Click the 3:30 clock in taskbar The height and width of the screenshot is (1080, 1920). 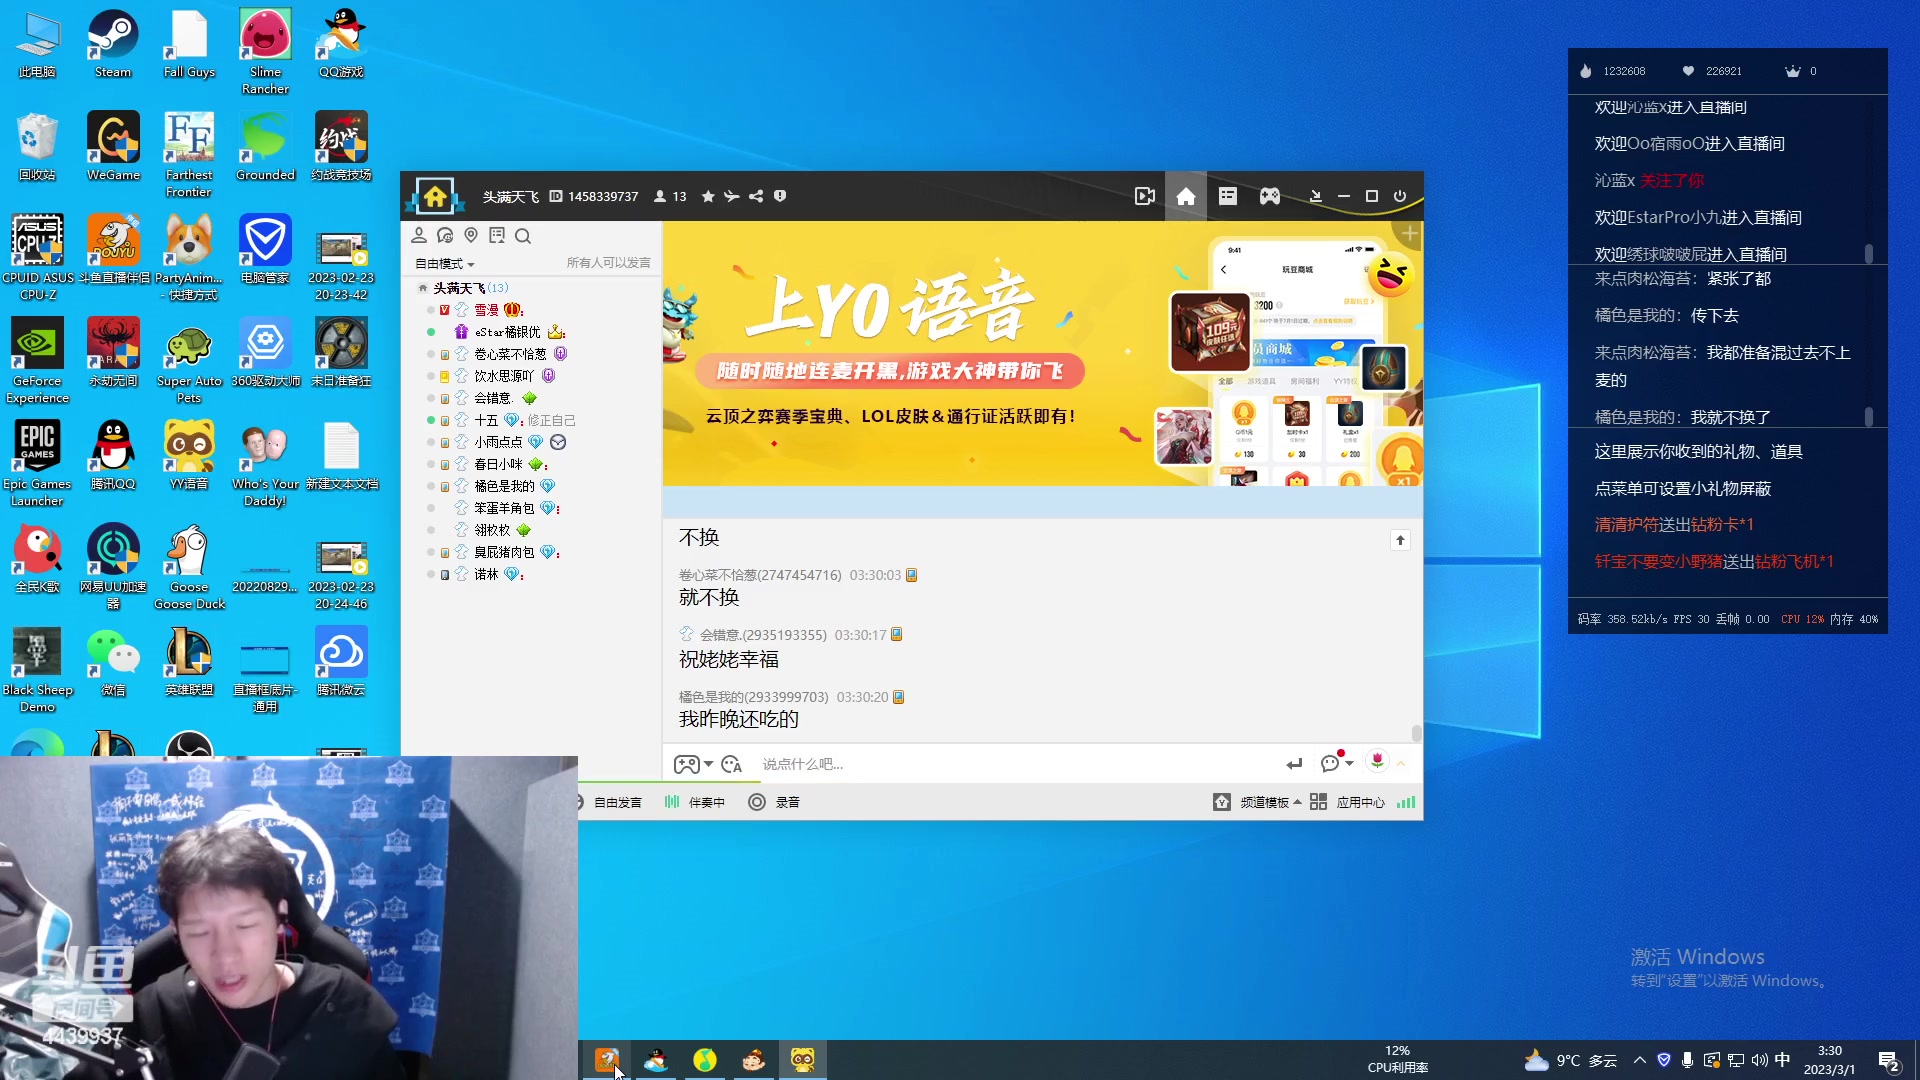click(x=1829, y=1060)
